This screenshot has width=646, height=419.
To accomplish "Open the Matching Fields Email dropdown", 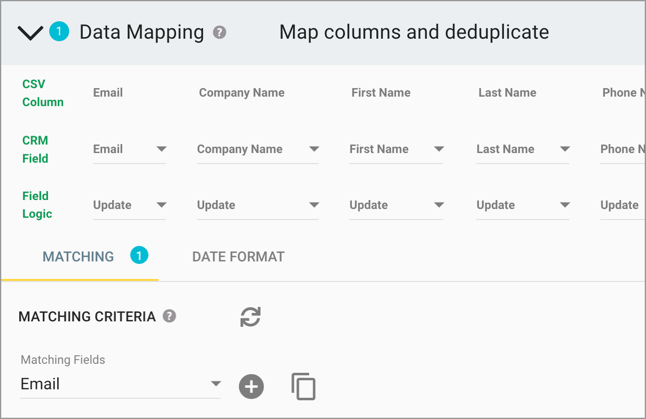I will (x=120, y=384).
